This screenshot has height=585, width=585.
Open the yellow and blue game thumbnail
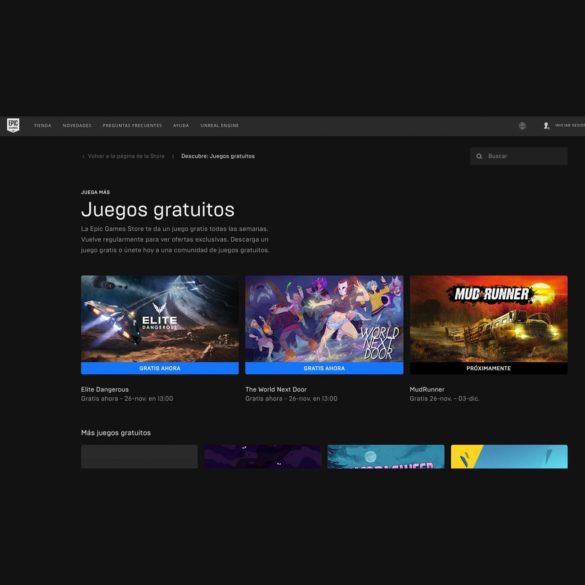[x=509, y=456]
